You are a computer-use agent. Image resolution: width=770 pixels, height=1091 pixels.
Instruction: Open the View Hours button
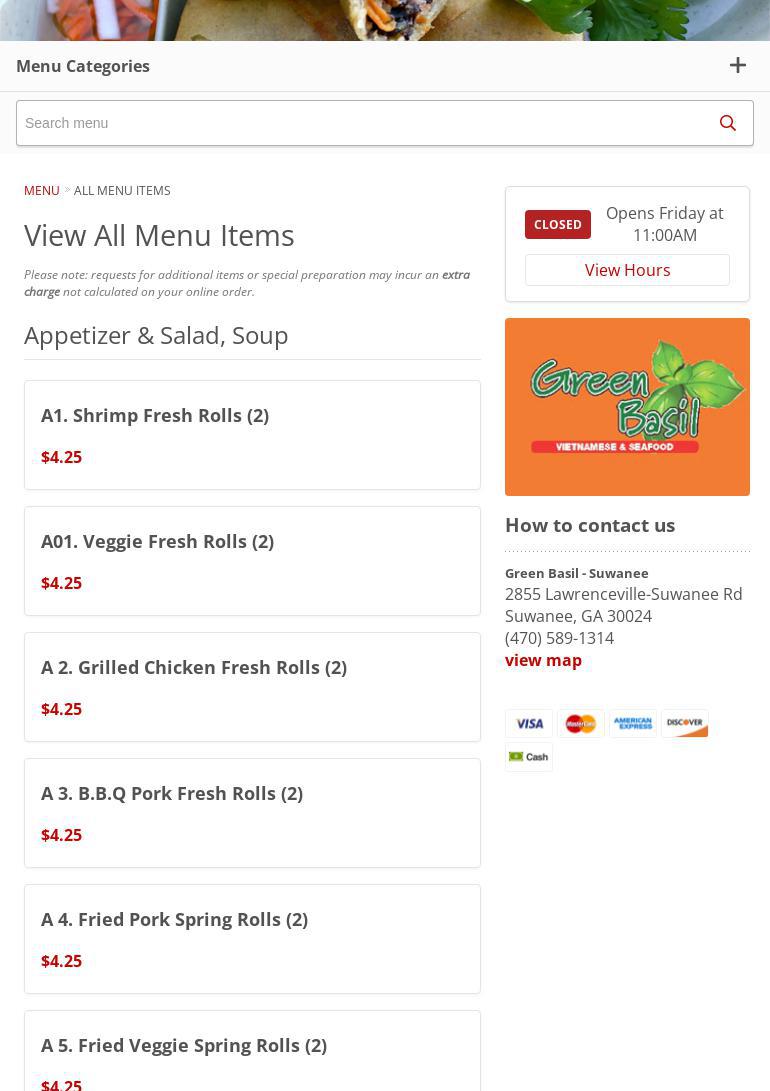point(627,270)
